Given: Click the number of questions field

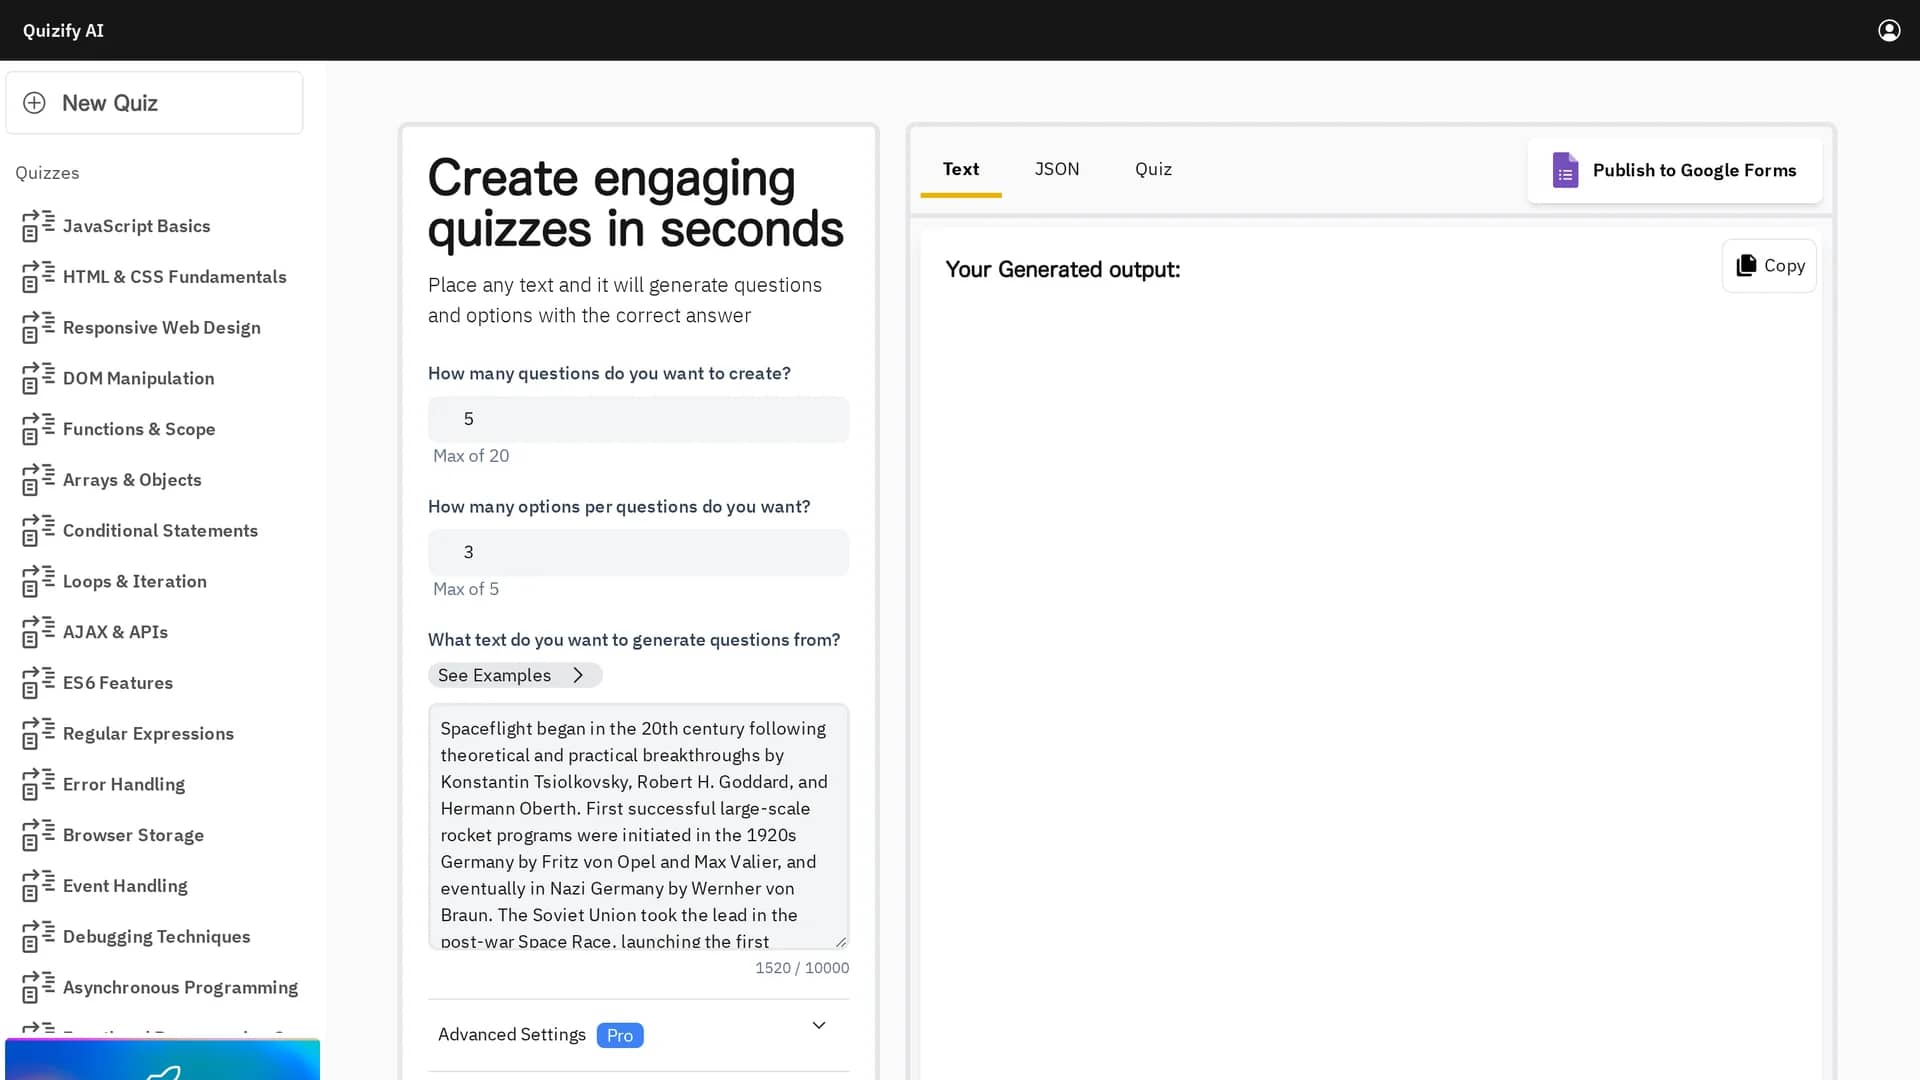Looking at the screenshot, I should coord(638,419).
